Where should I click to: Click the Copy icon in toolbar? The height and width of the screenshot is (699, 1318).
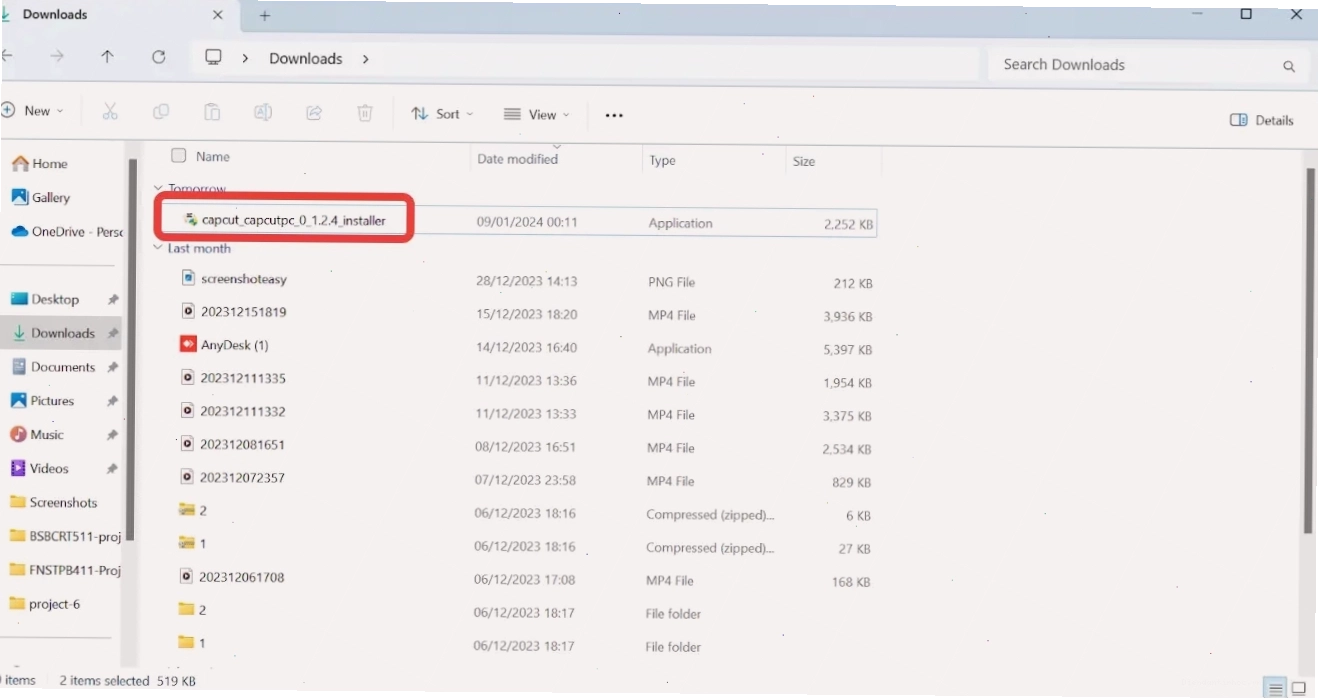(x=161, y=112)
